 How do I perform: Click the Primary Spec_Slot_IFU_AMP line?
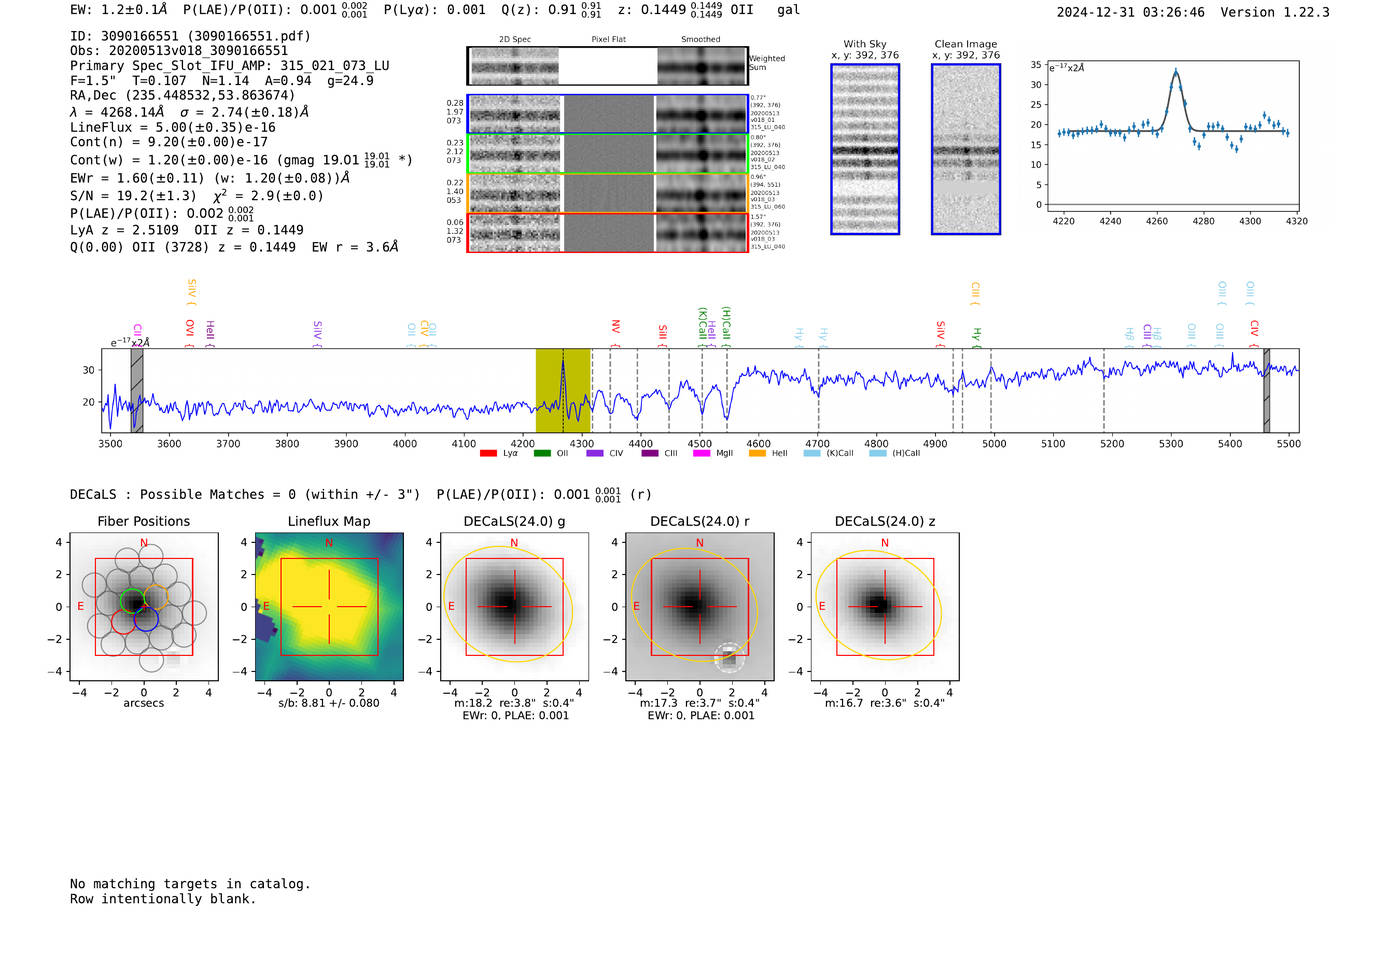pos(230,66)
